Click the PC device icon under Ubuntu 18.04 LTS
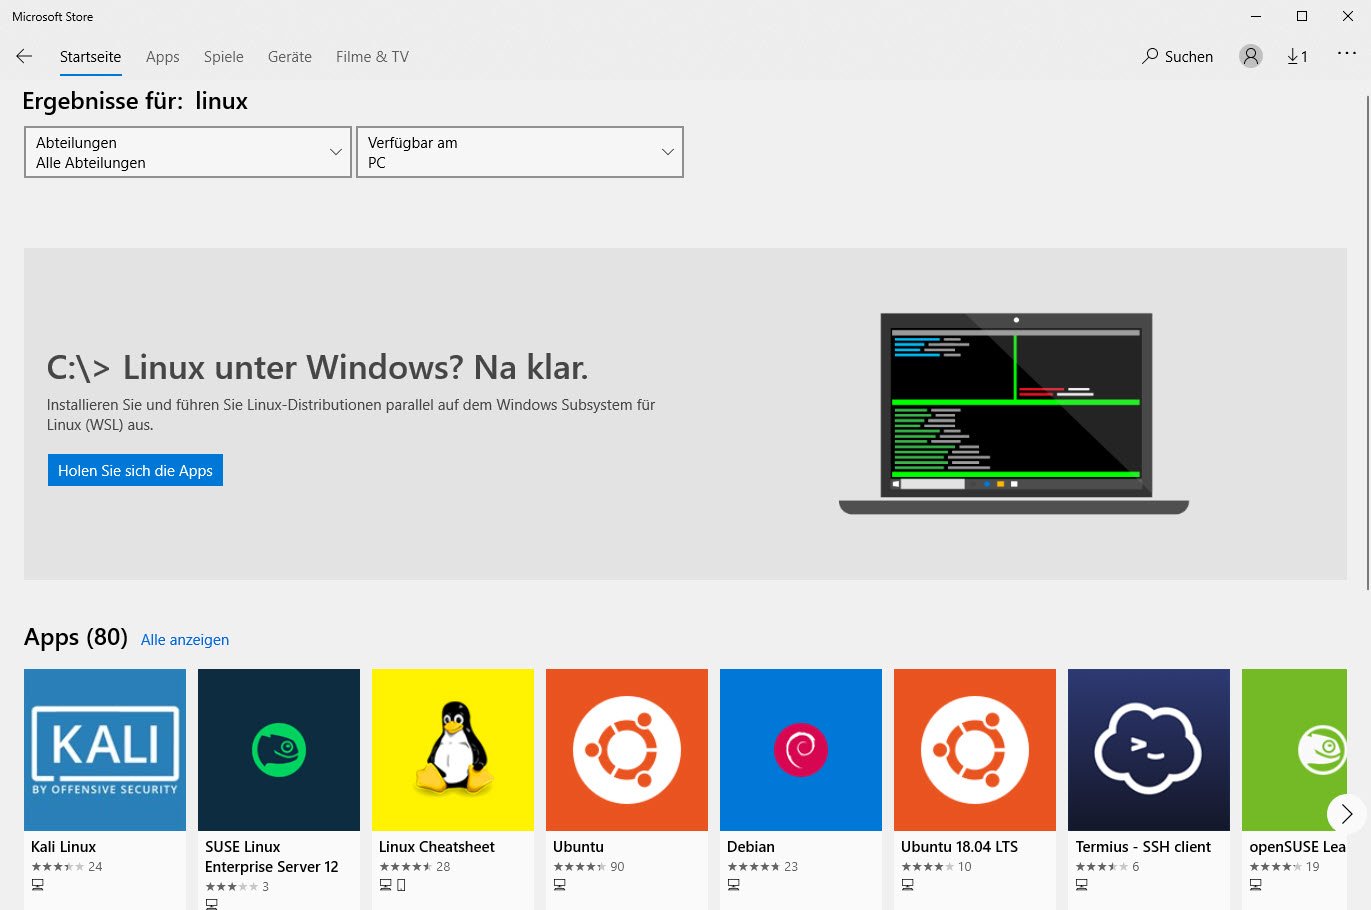Screen dimensions: 1371x910 [907, 885]
